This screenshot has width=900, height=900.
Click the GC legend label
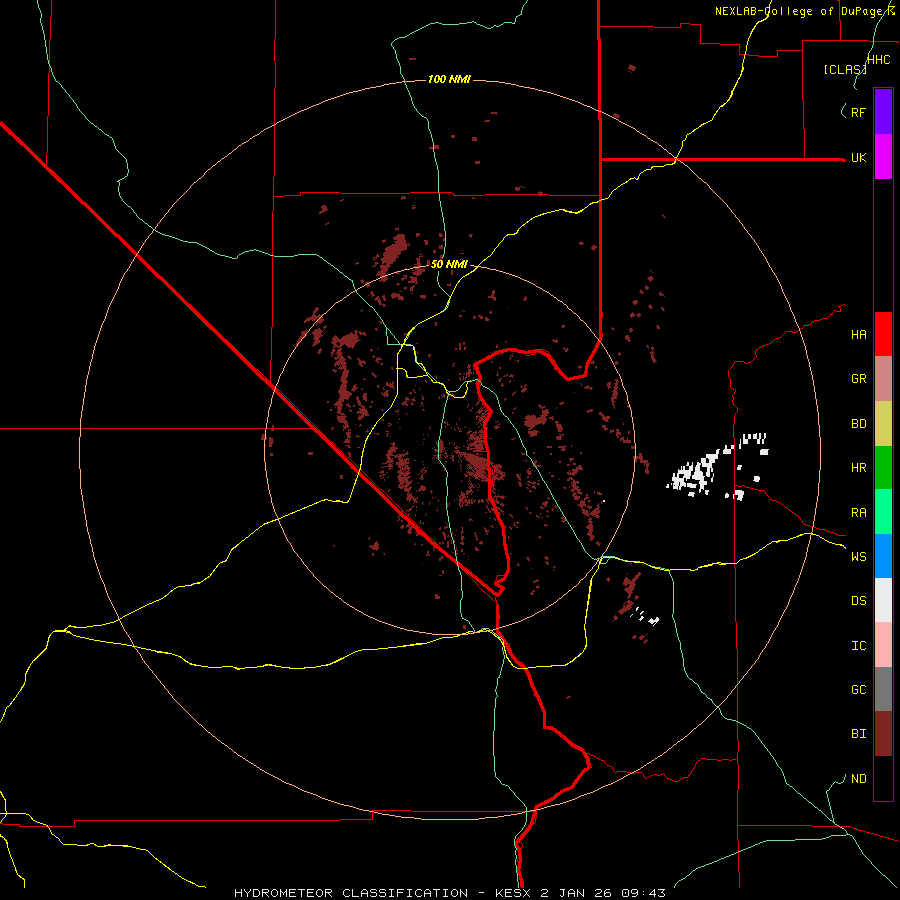click(858, 690)
